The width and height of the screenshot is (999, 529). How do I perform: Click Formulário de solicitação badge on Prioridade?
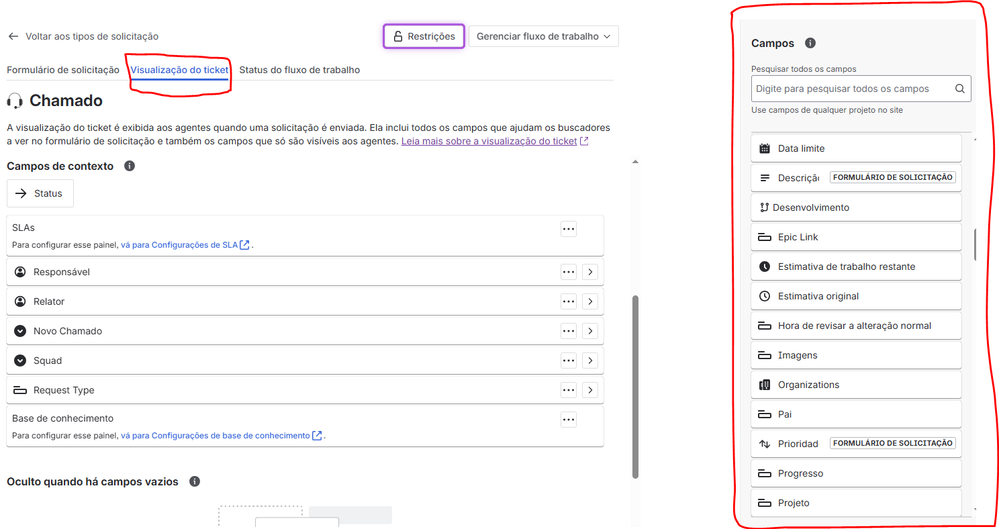click(893, 443)
